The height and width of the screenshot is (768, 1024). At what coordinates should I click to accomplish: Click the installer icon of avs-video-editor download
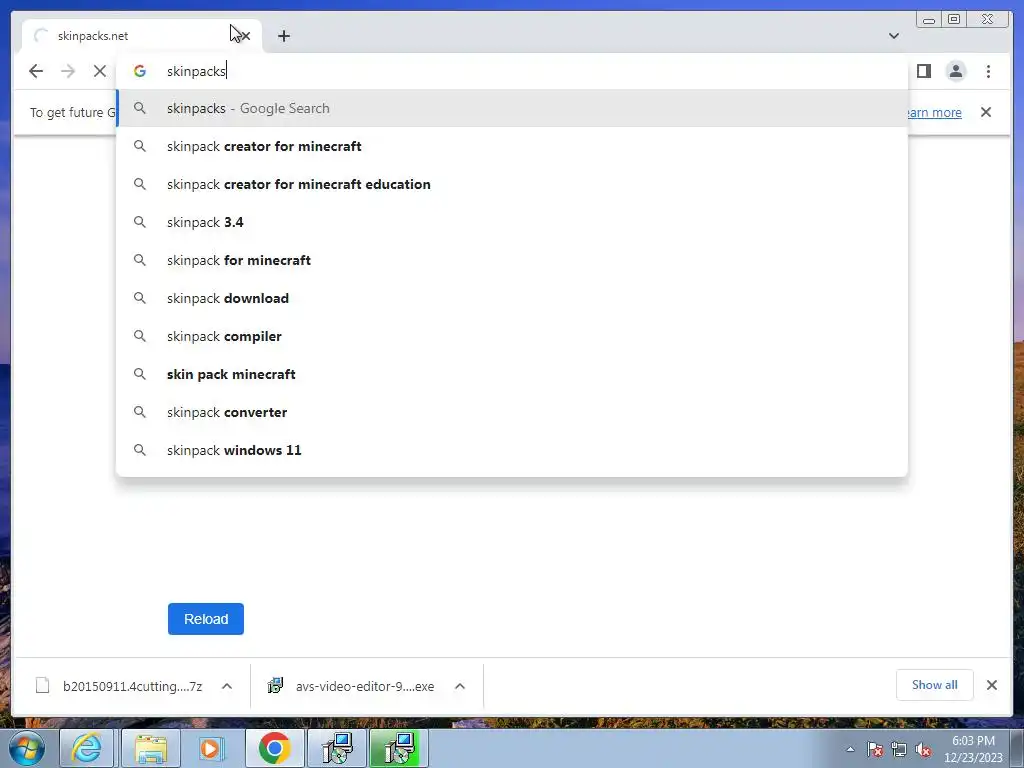(276, 686)
